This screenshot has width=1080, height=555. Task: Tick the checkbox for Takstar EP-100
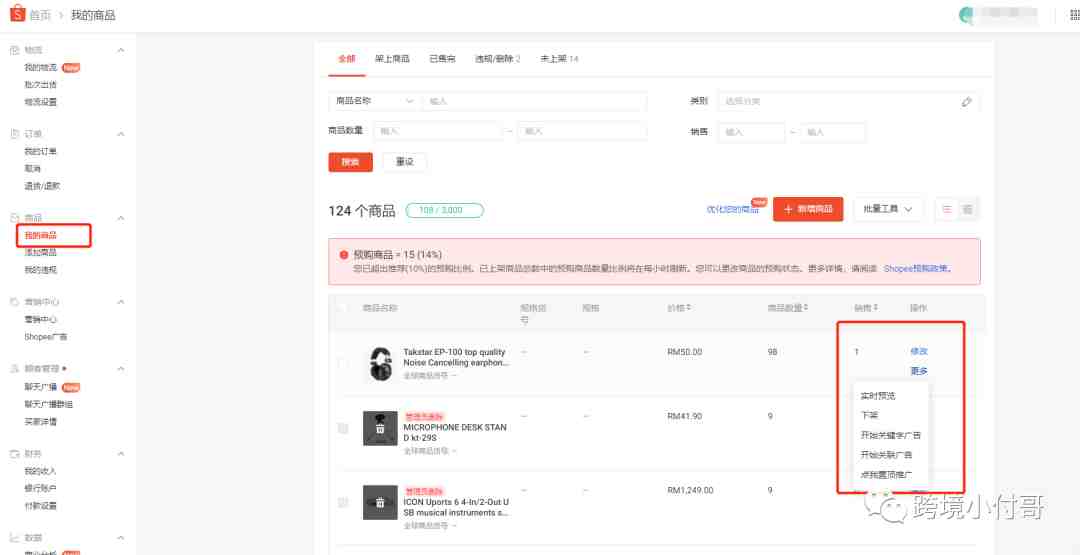coord(343,363)
